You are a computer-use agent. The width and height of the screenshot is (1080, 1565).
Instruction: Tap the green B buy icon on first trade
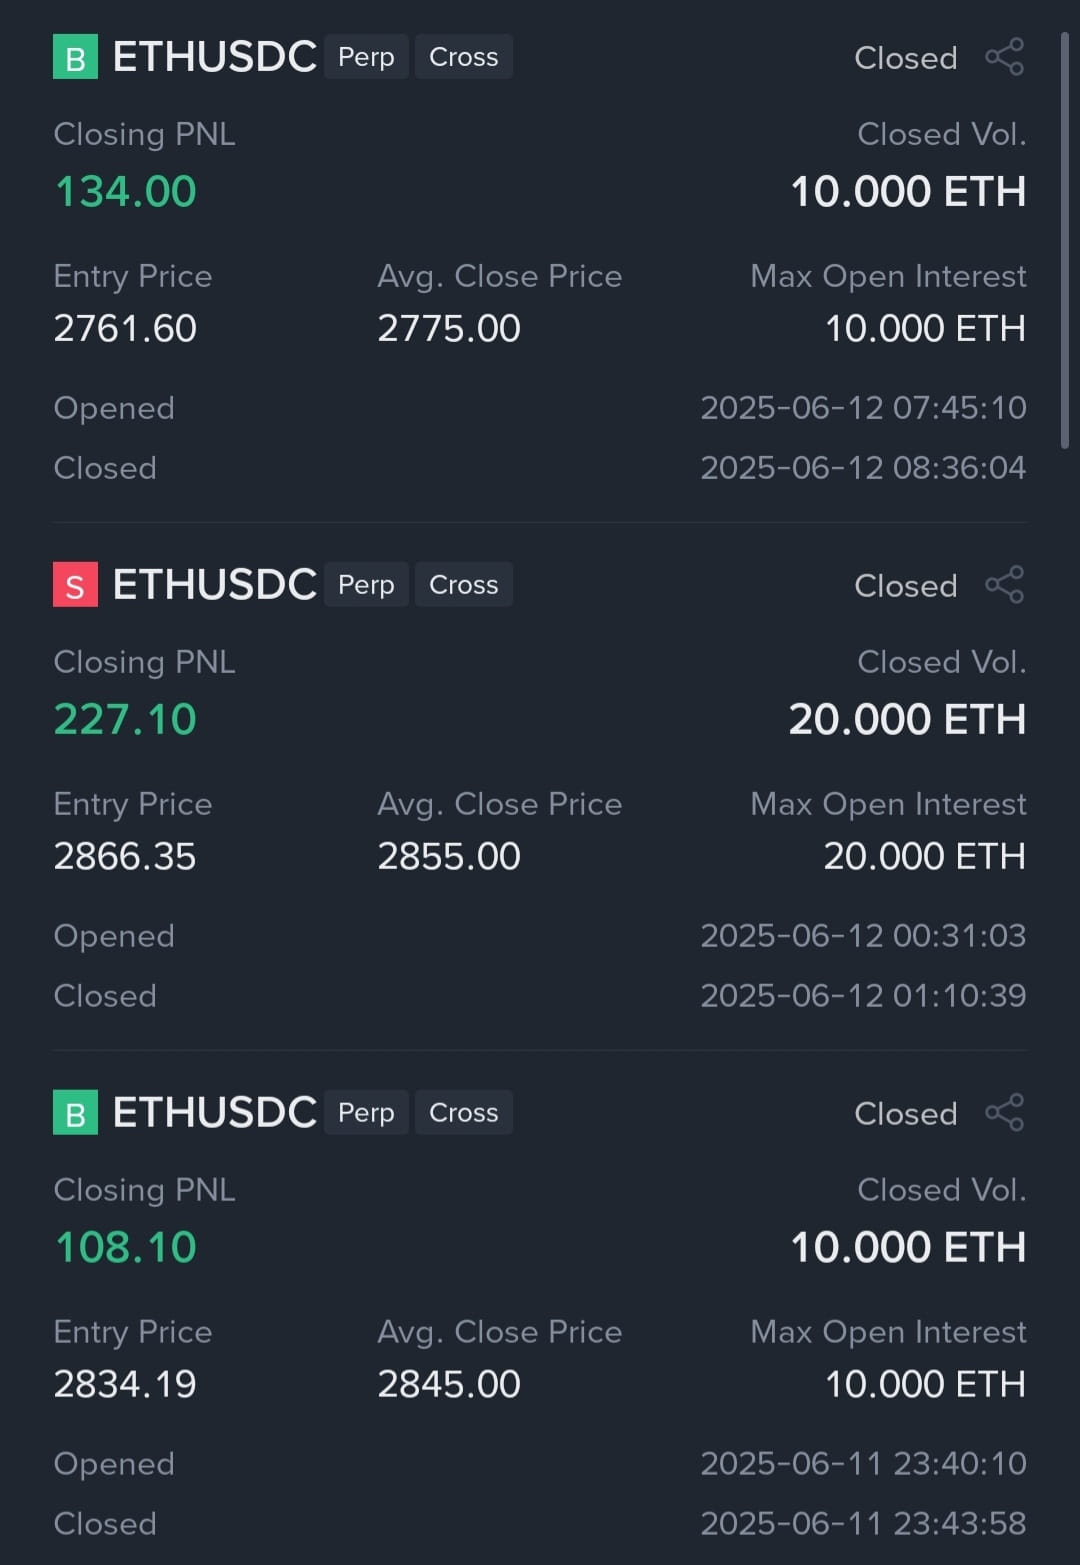coord(75,57)
